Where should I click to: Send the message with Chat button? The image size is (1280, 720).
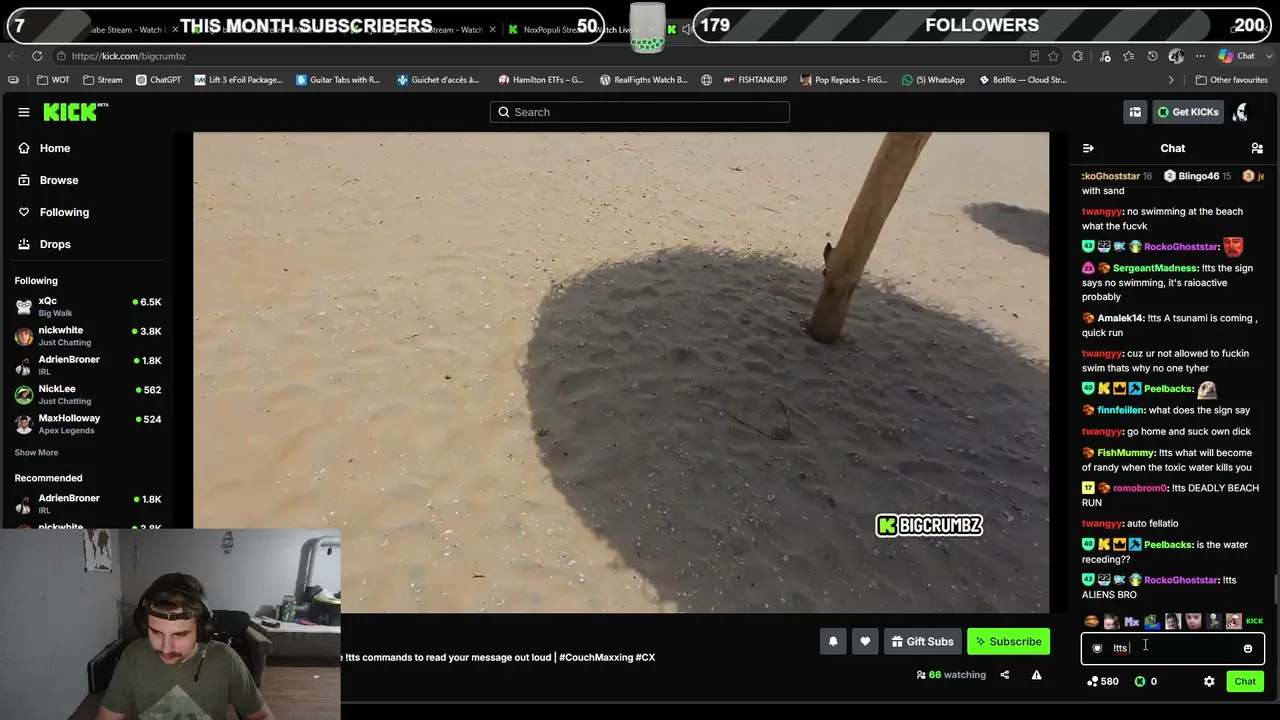point(1245,681)
